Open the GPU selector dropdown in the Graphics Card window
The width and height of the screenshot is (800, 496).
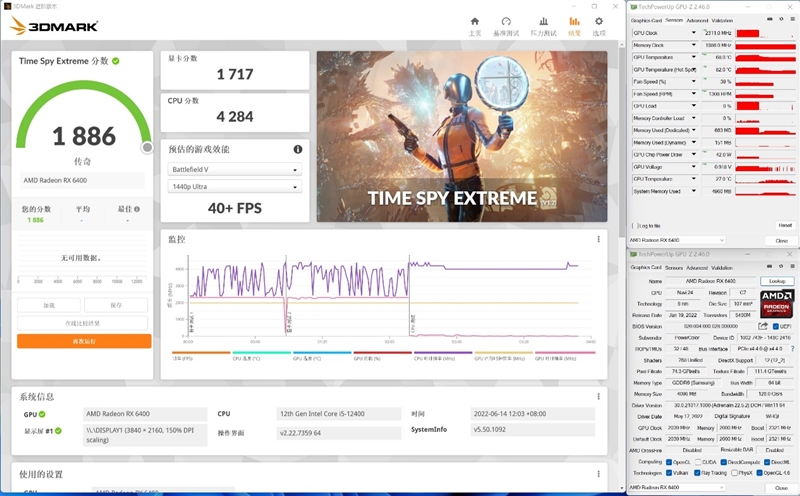coord(677,488)
